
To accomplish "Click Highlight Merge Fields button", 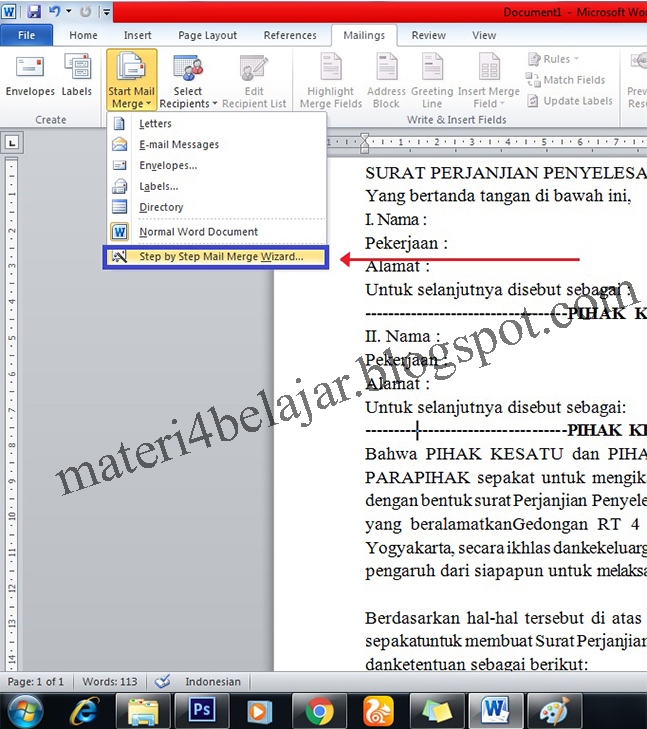I will pyautogui.click(x=330, y=81).
